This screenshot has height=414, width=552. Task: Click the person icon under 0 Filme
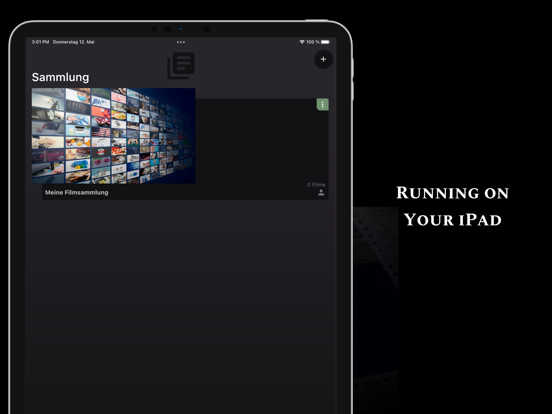321,193
